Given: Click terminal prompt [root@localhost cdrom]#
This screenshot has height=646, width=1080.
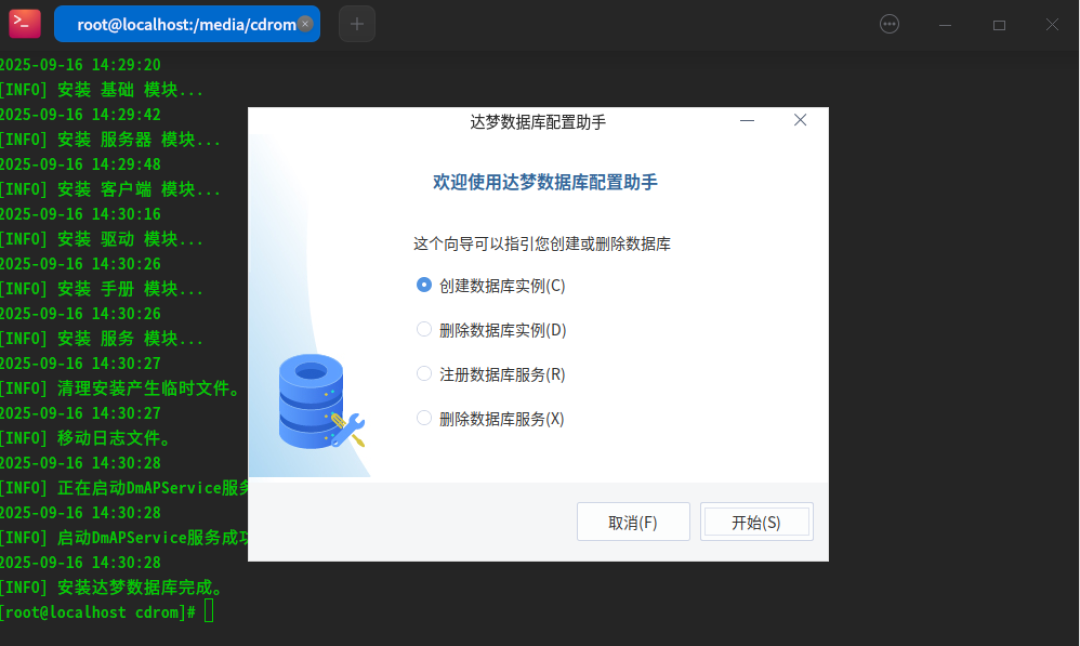Looking at the screenshot, I should pyautogui.click(x=98, y=612).
